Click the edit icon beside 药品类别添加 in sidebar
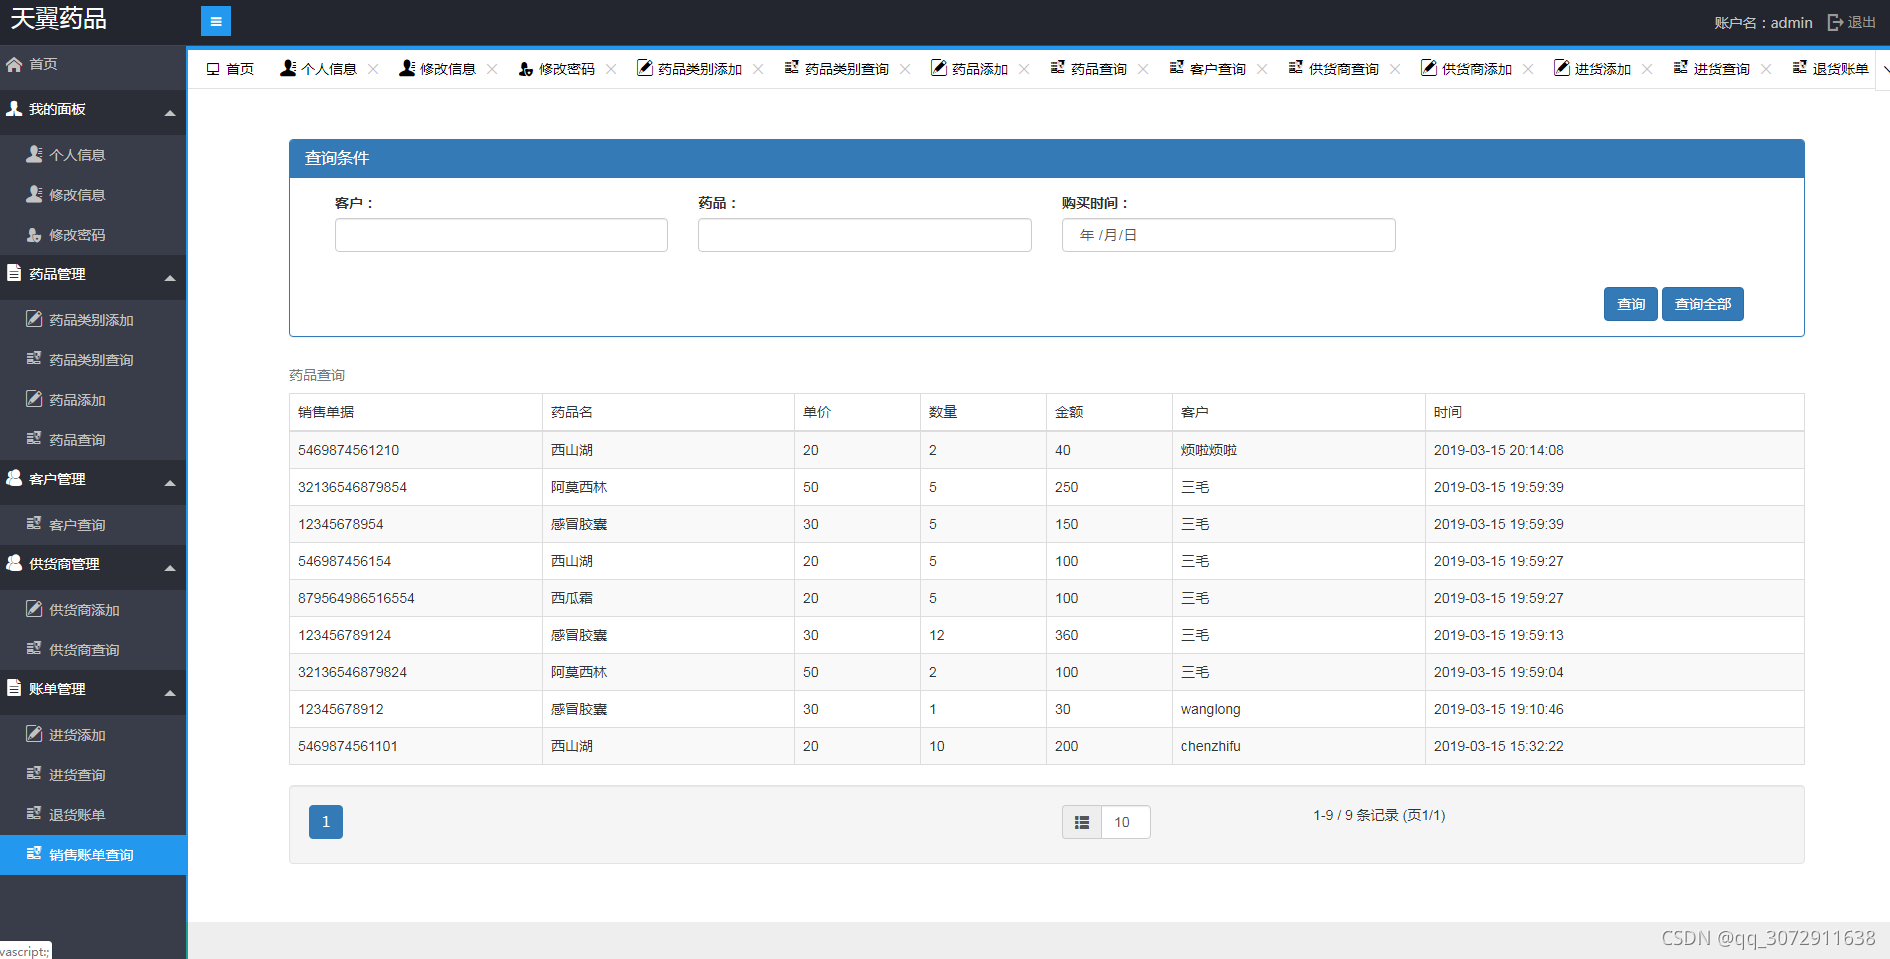Screen dimensions: 1890x959 (x=35, y=319)
